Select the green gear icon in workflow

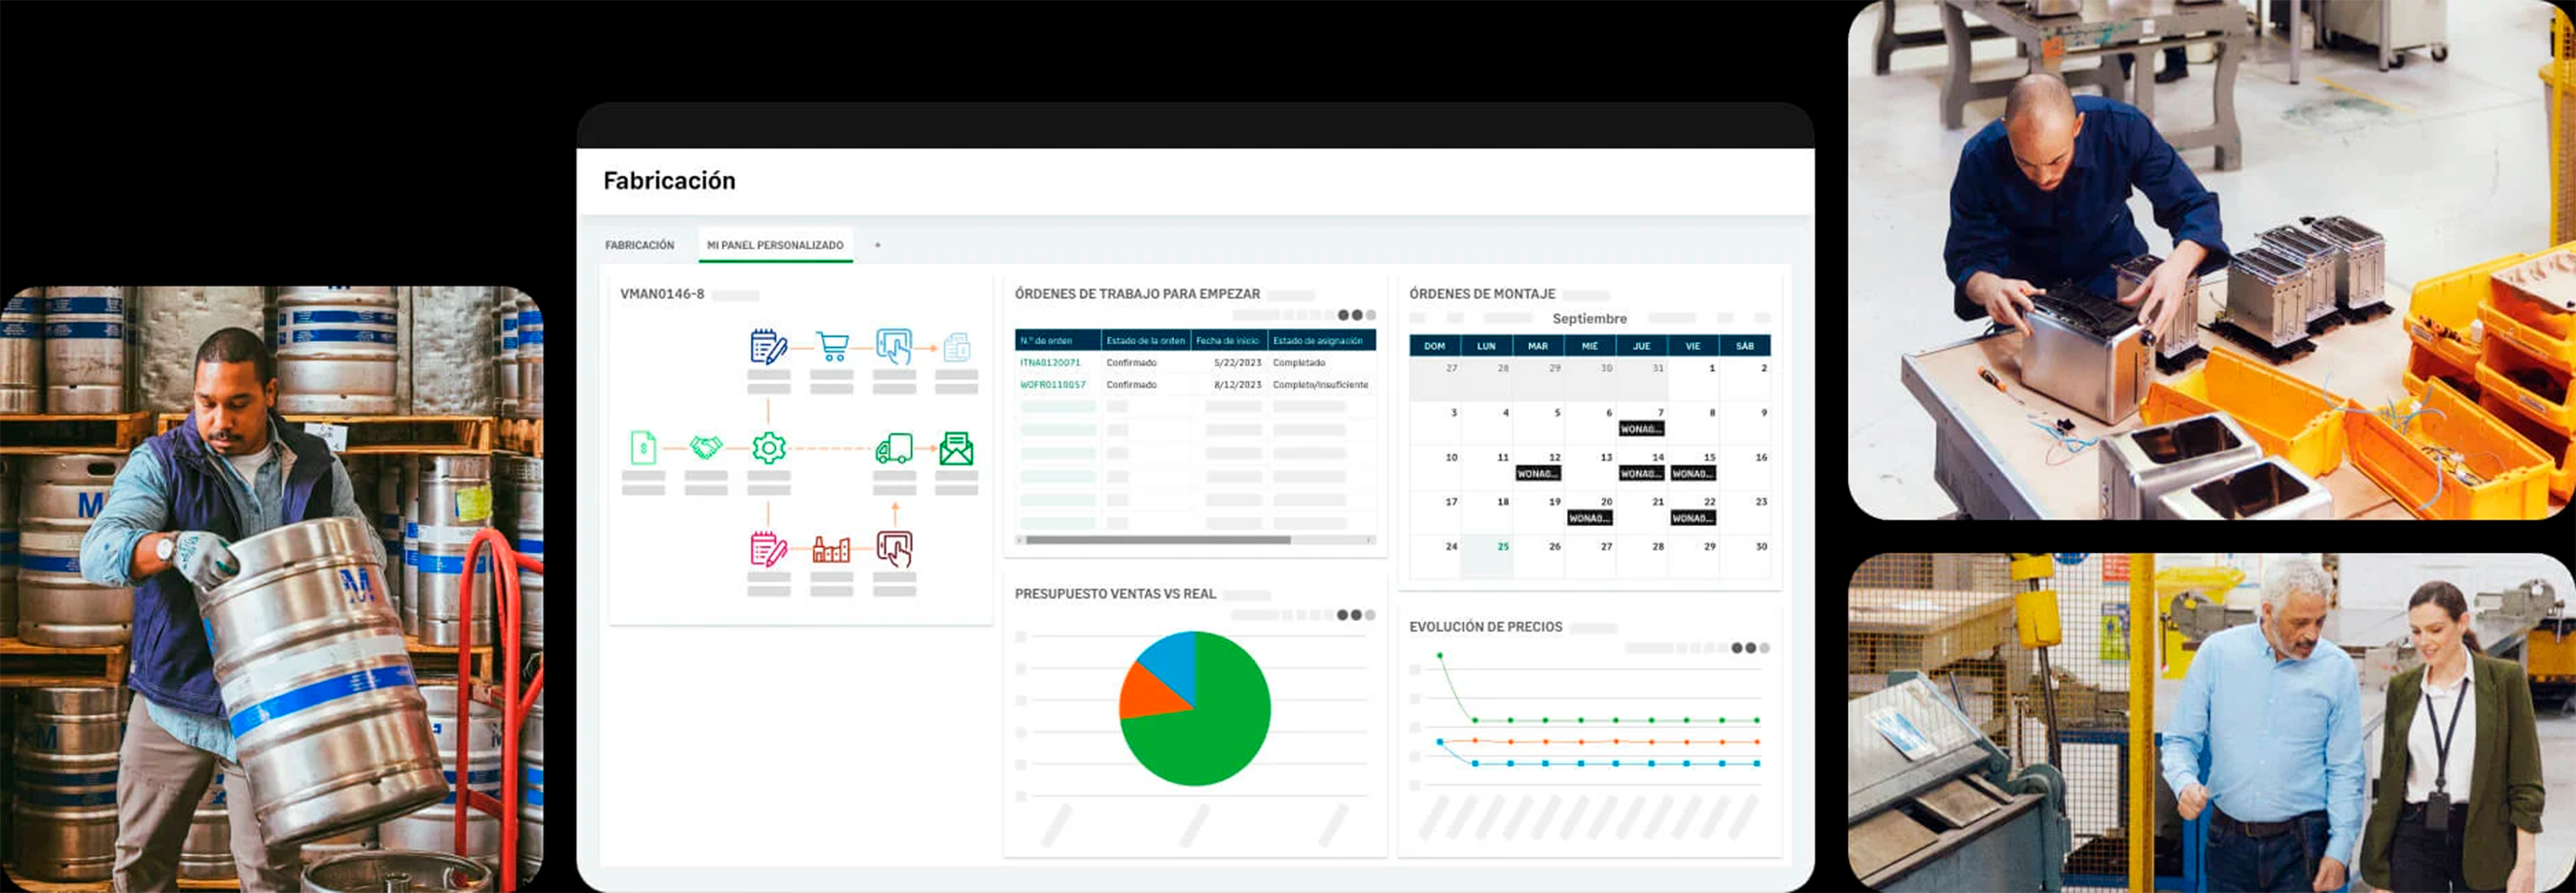[768, 448]
